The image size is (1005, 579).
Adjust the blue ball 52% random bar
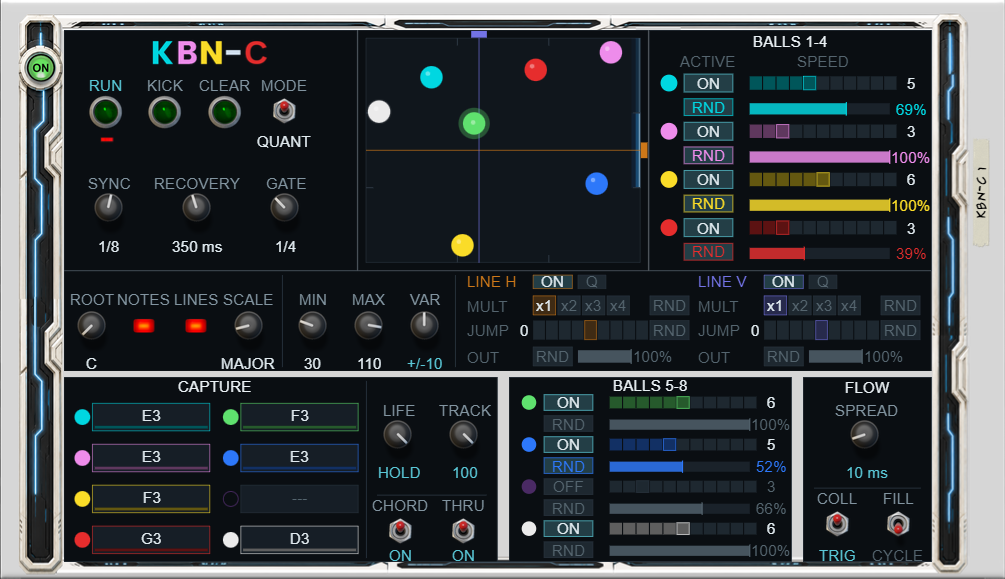click(x=679, y=467)
